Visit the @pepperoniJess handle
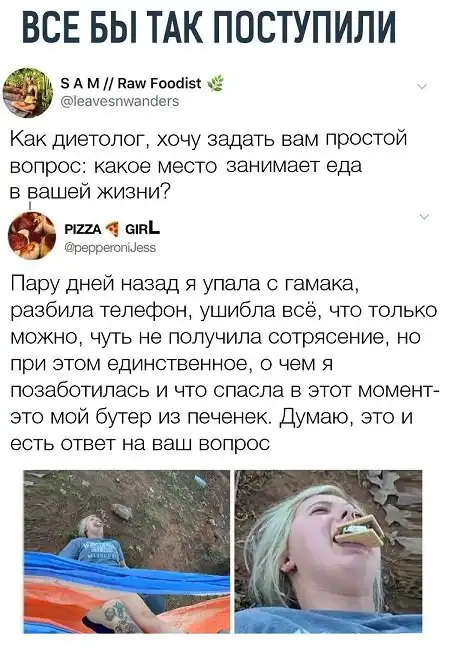The height and width of the screenshot is (648, 450). pyautogui.click(x=110, y=248)
